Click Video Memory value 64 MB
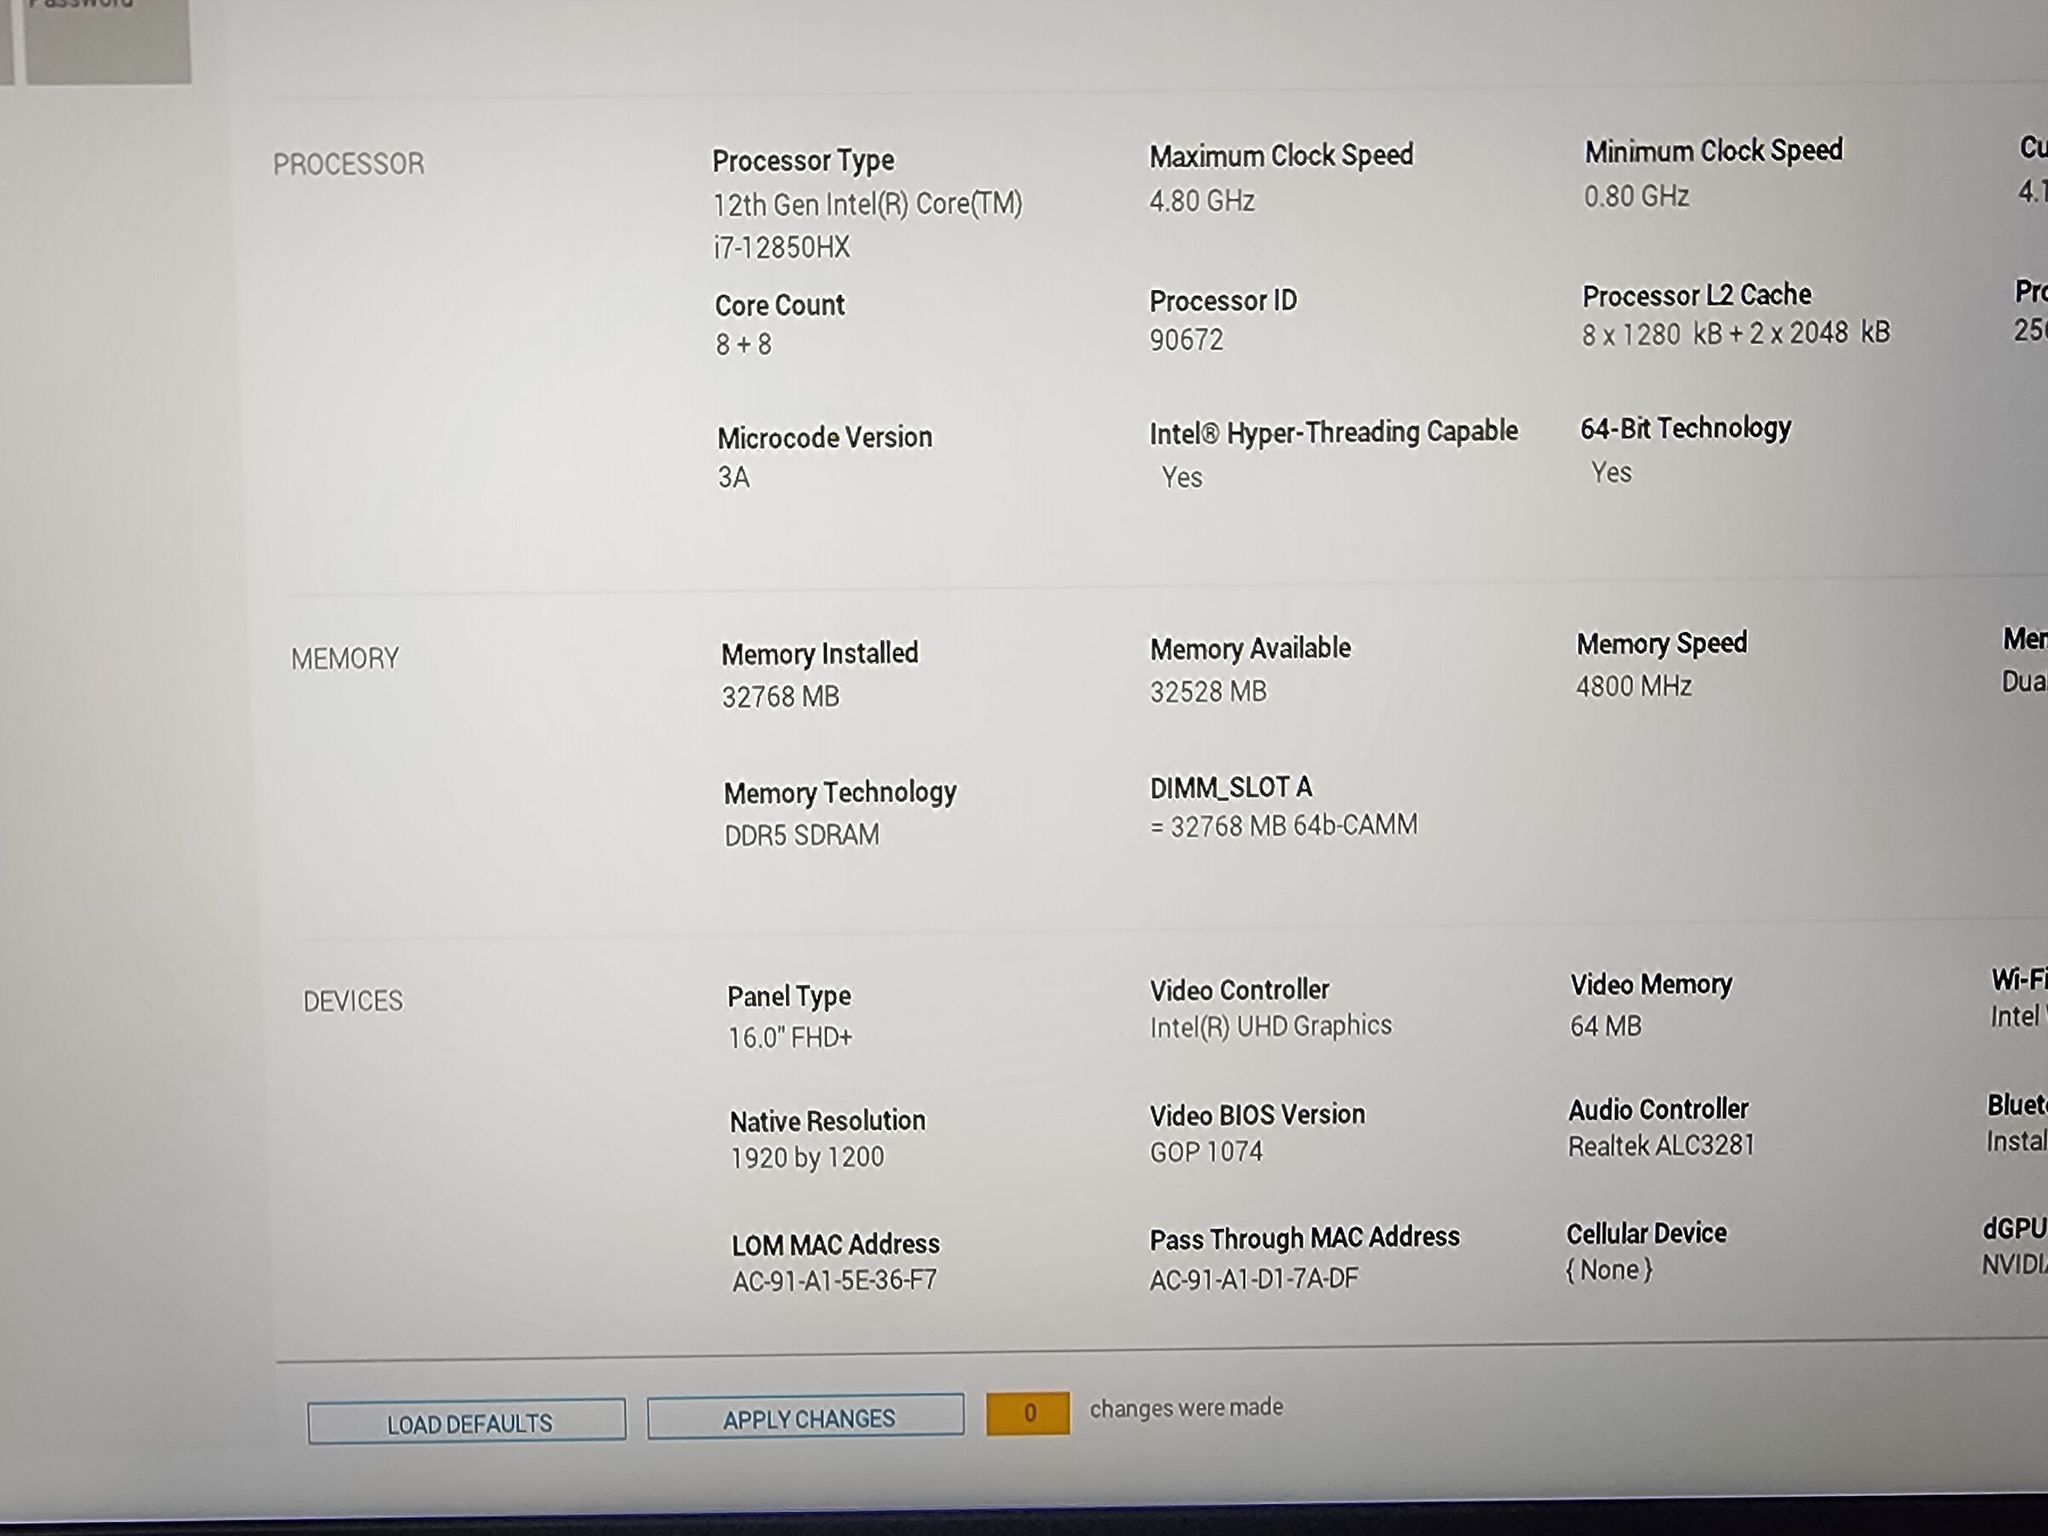Image resolution: width=2048 pixels, height=1536 pixels. [x=1606, y=1027]
